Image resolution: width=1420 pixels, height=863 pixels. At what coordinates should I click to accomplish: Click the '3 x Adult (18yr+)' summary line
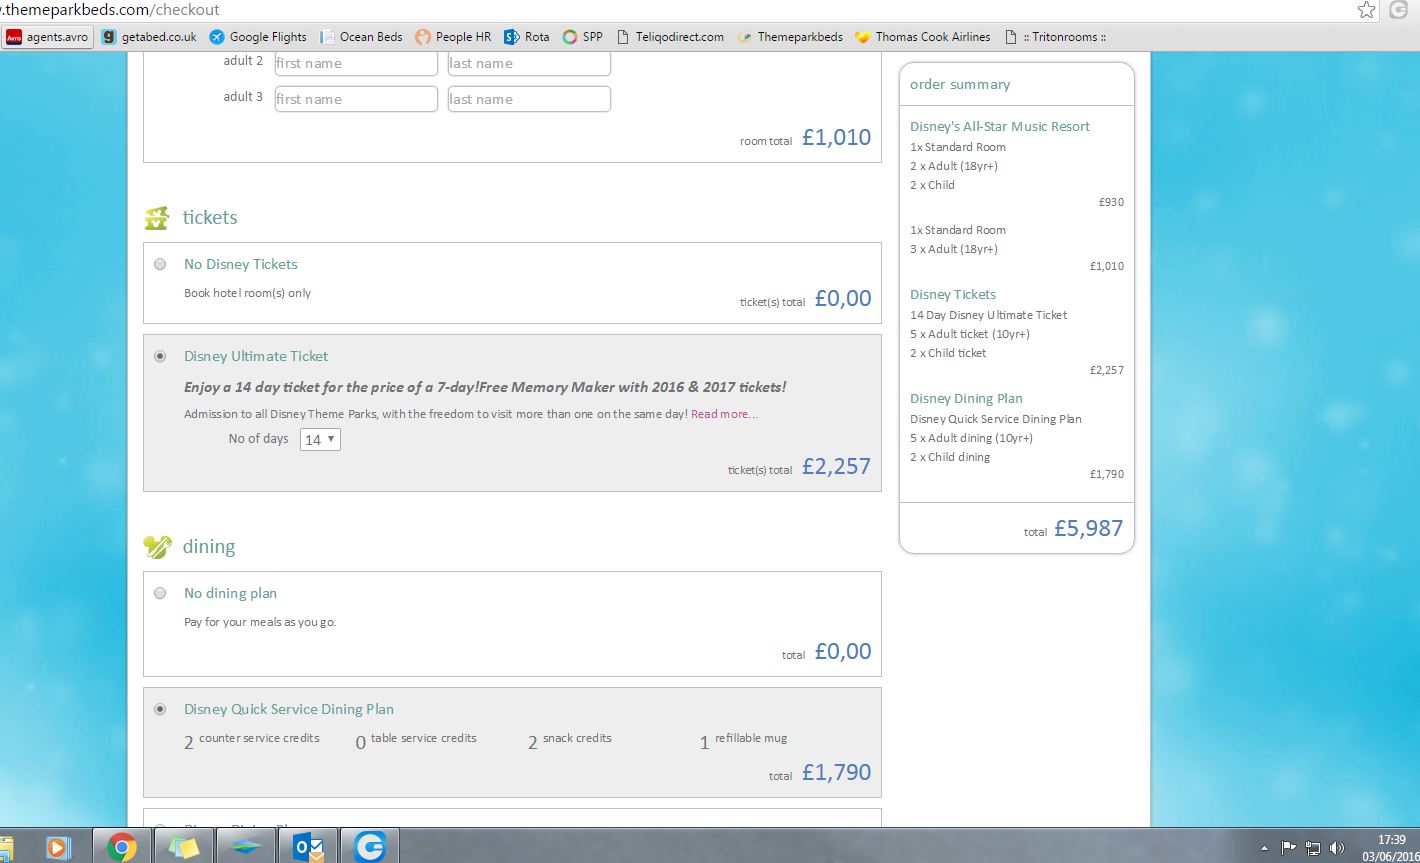954,249
